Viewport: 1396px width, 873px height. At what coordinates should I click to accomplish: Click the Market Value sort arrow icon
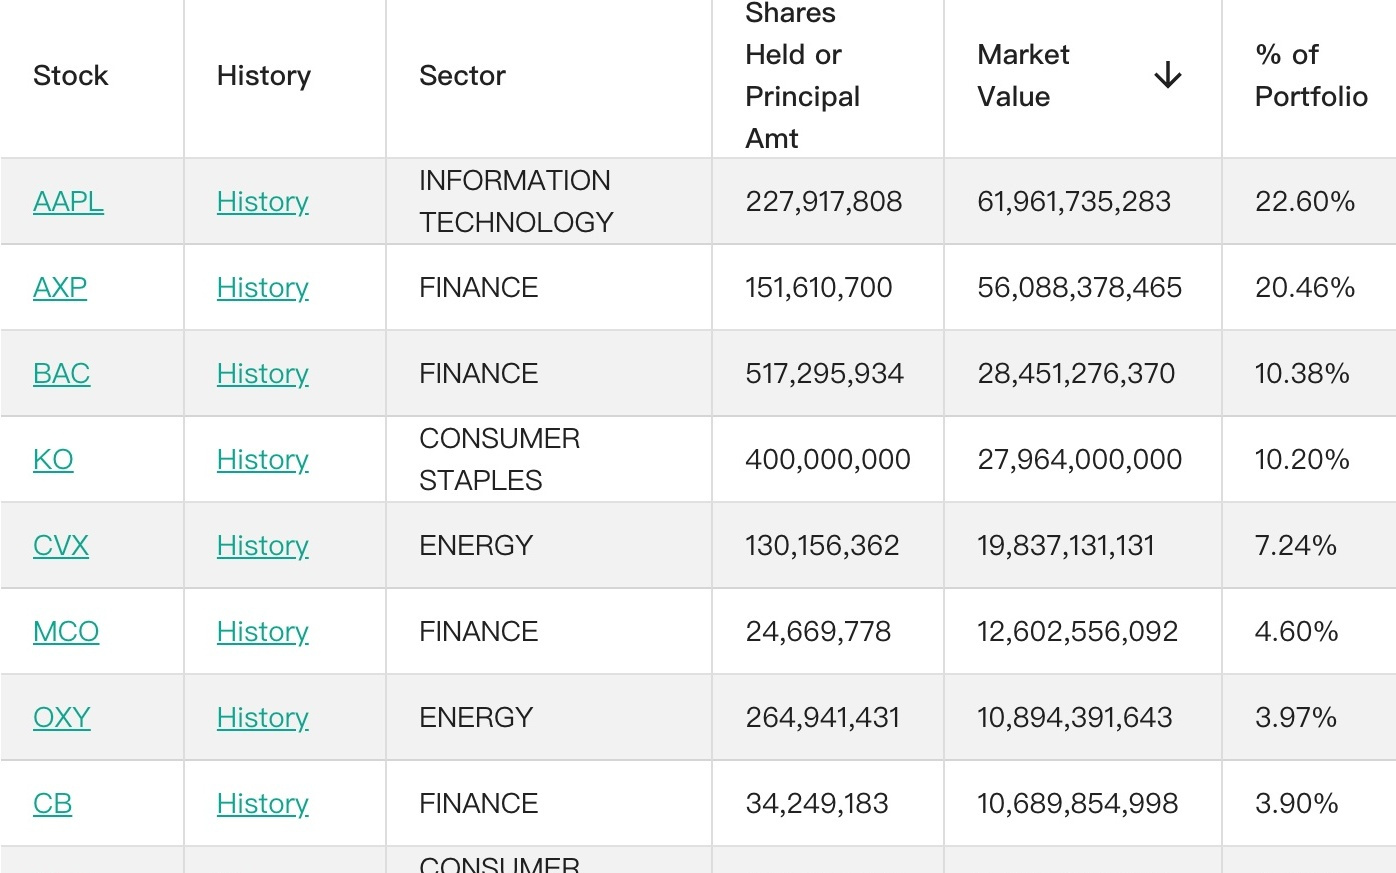coord(1167,76)
